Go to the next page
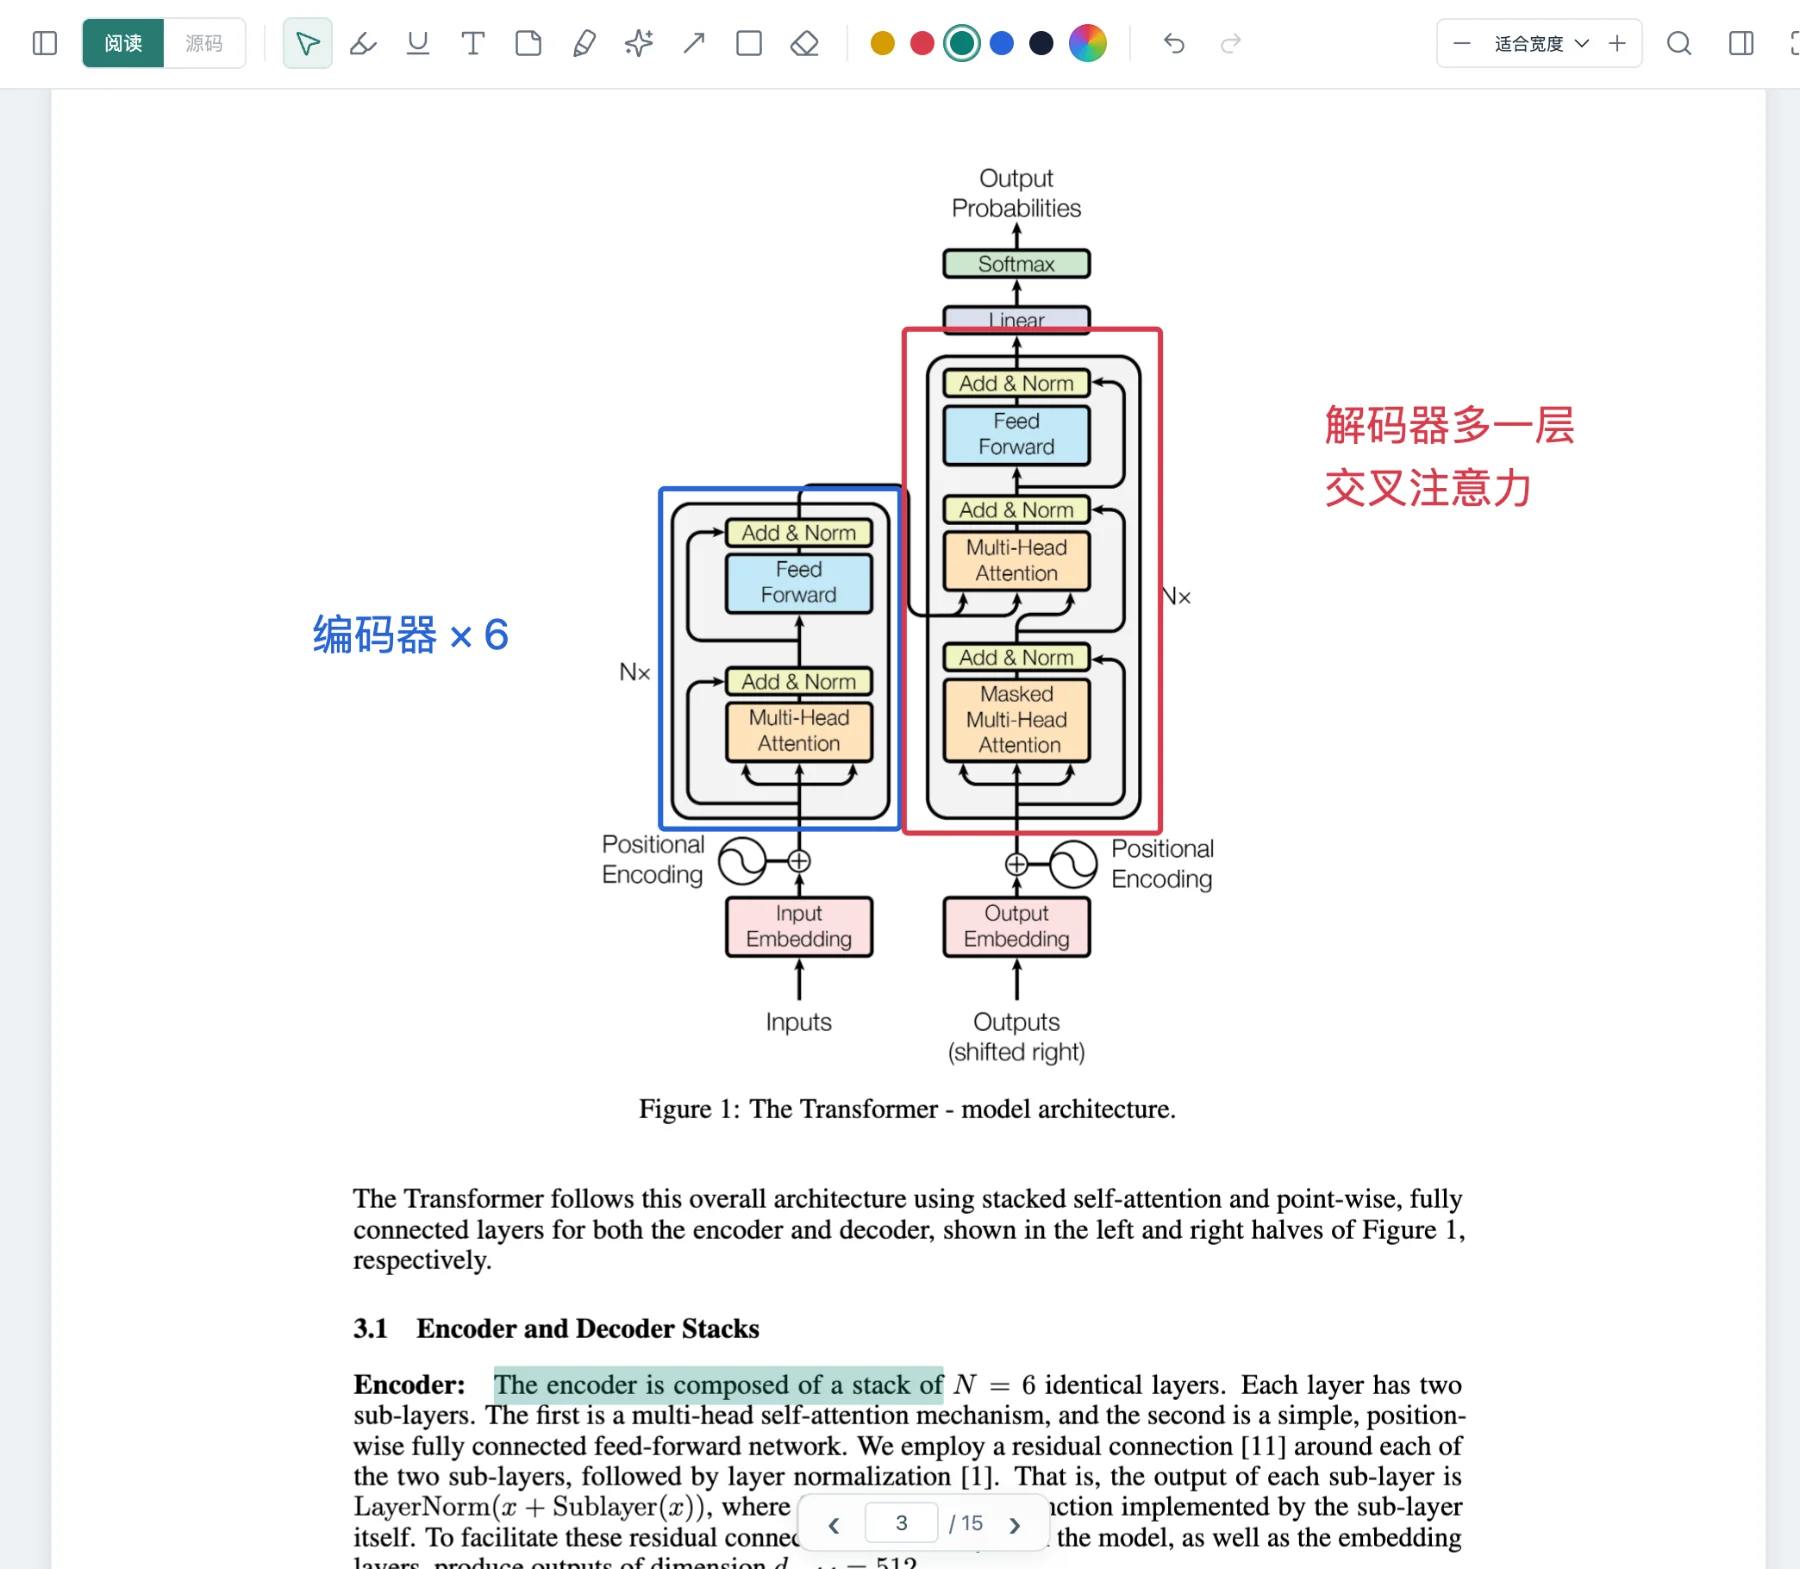Viewport: 1800px width, 1569px height. point(1015,1525)
